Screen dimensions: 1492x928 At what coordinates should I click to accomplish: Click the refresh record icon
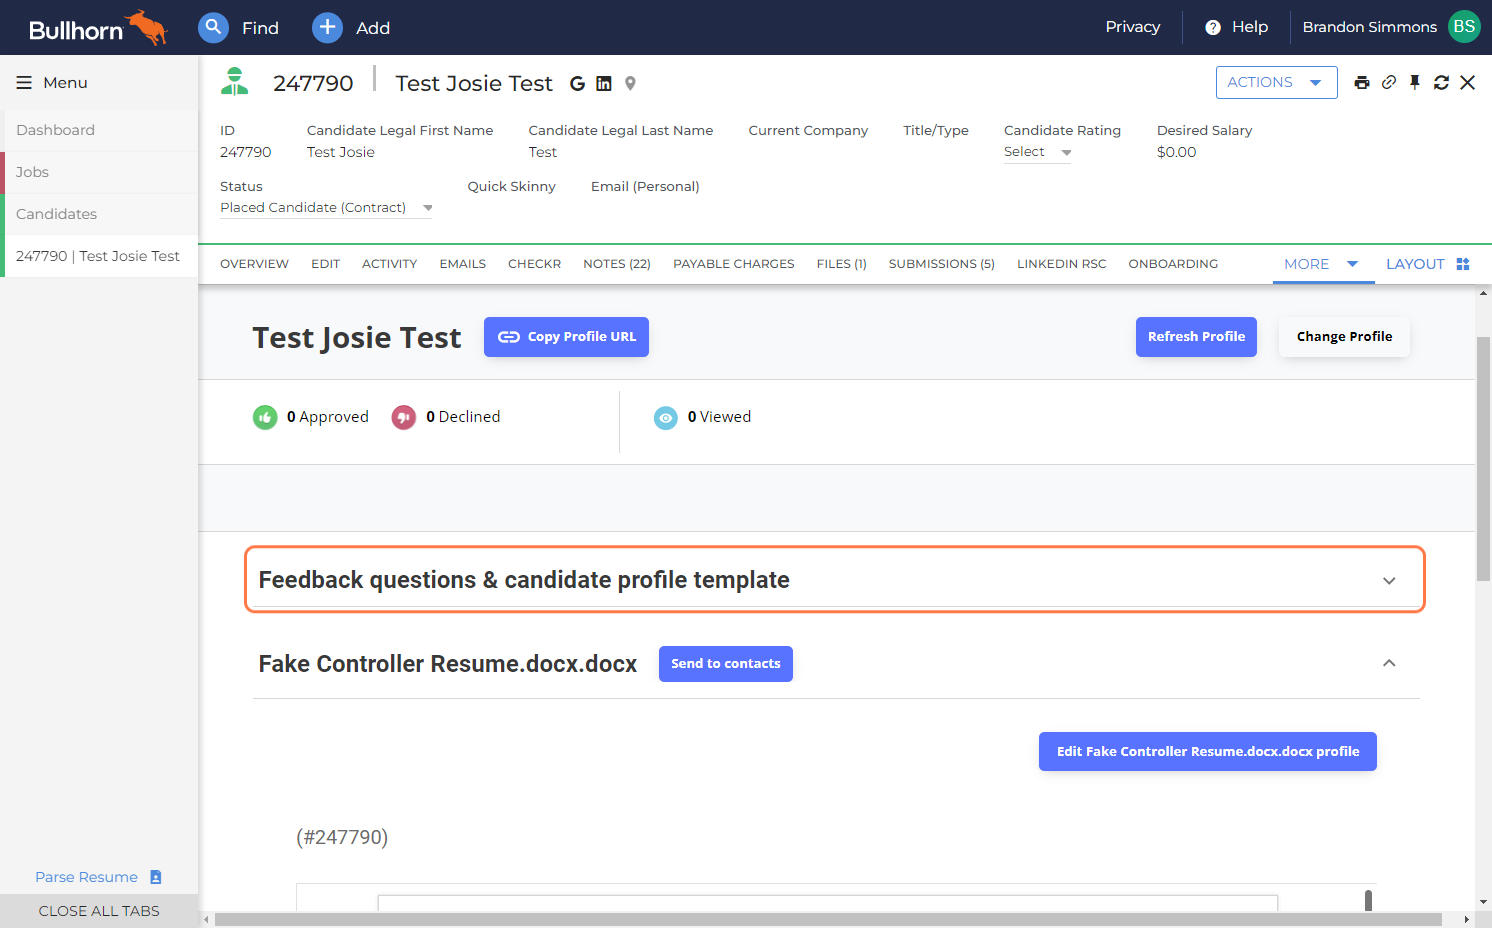point(1441,83)
